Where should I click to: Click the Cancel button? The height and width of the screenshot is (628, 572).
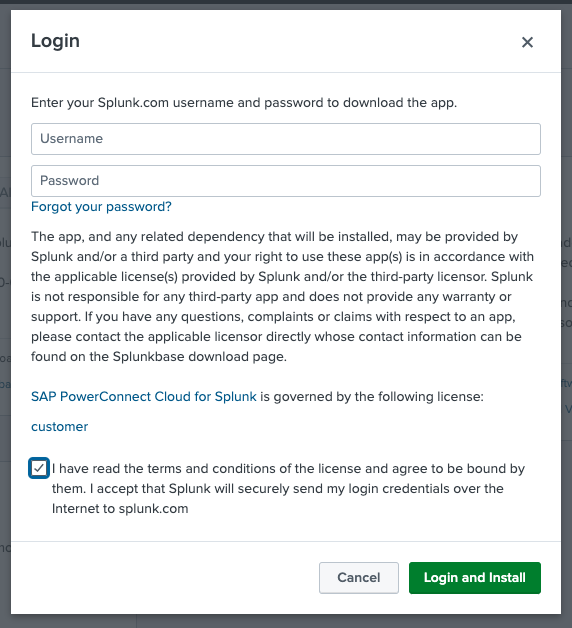359,578
